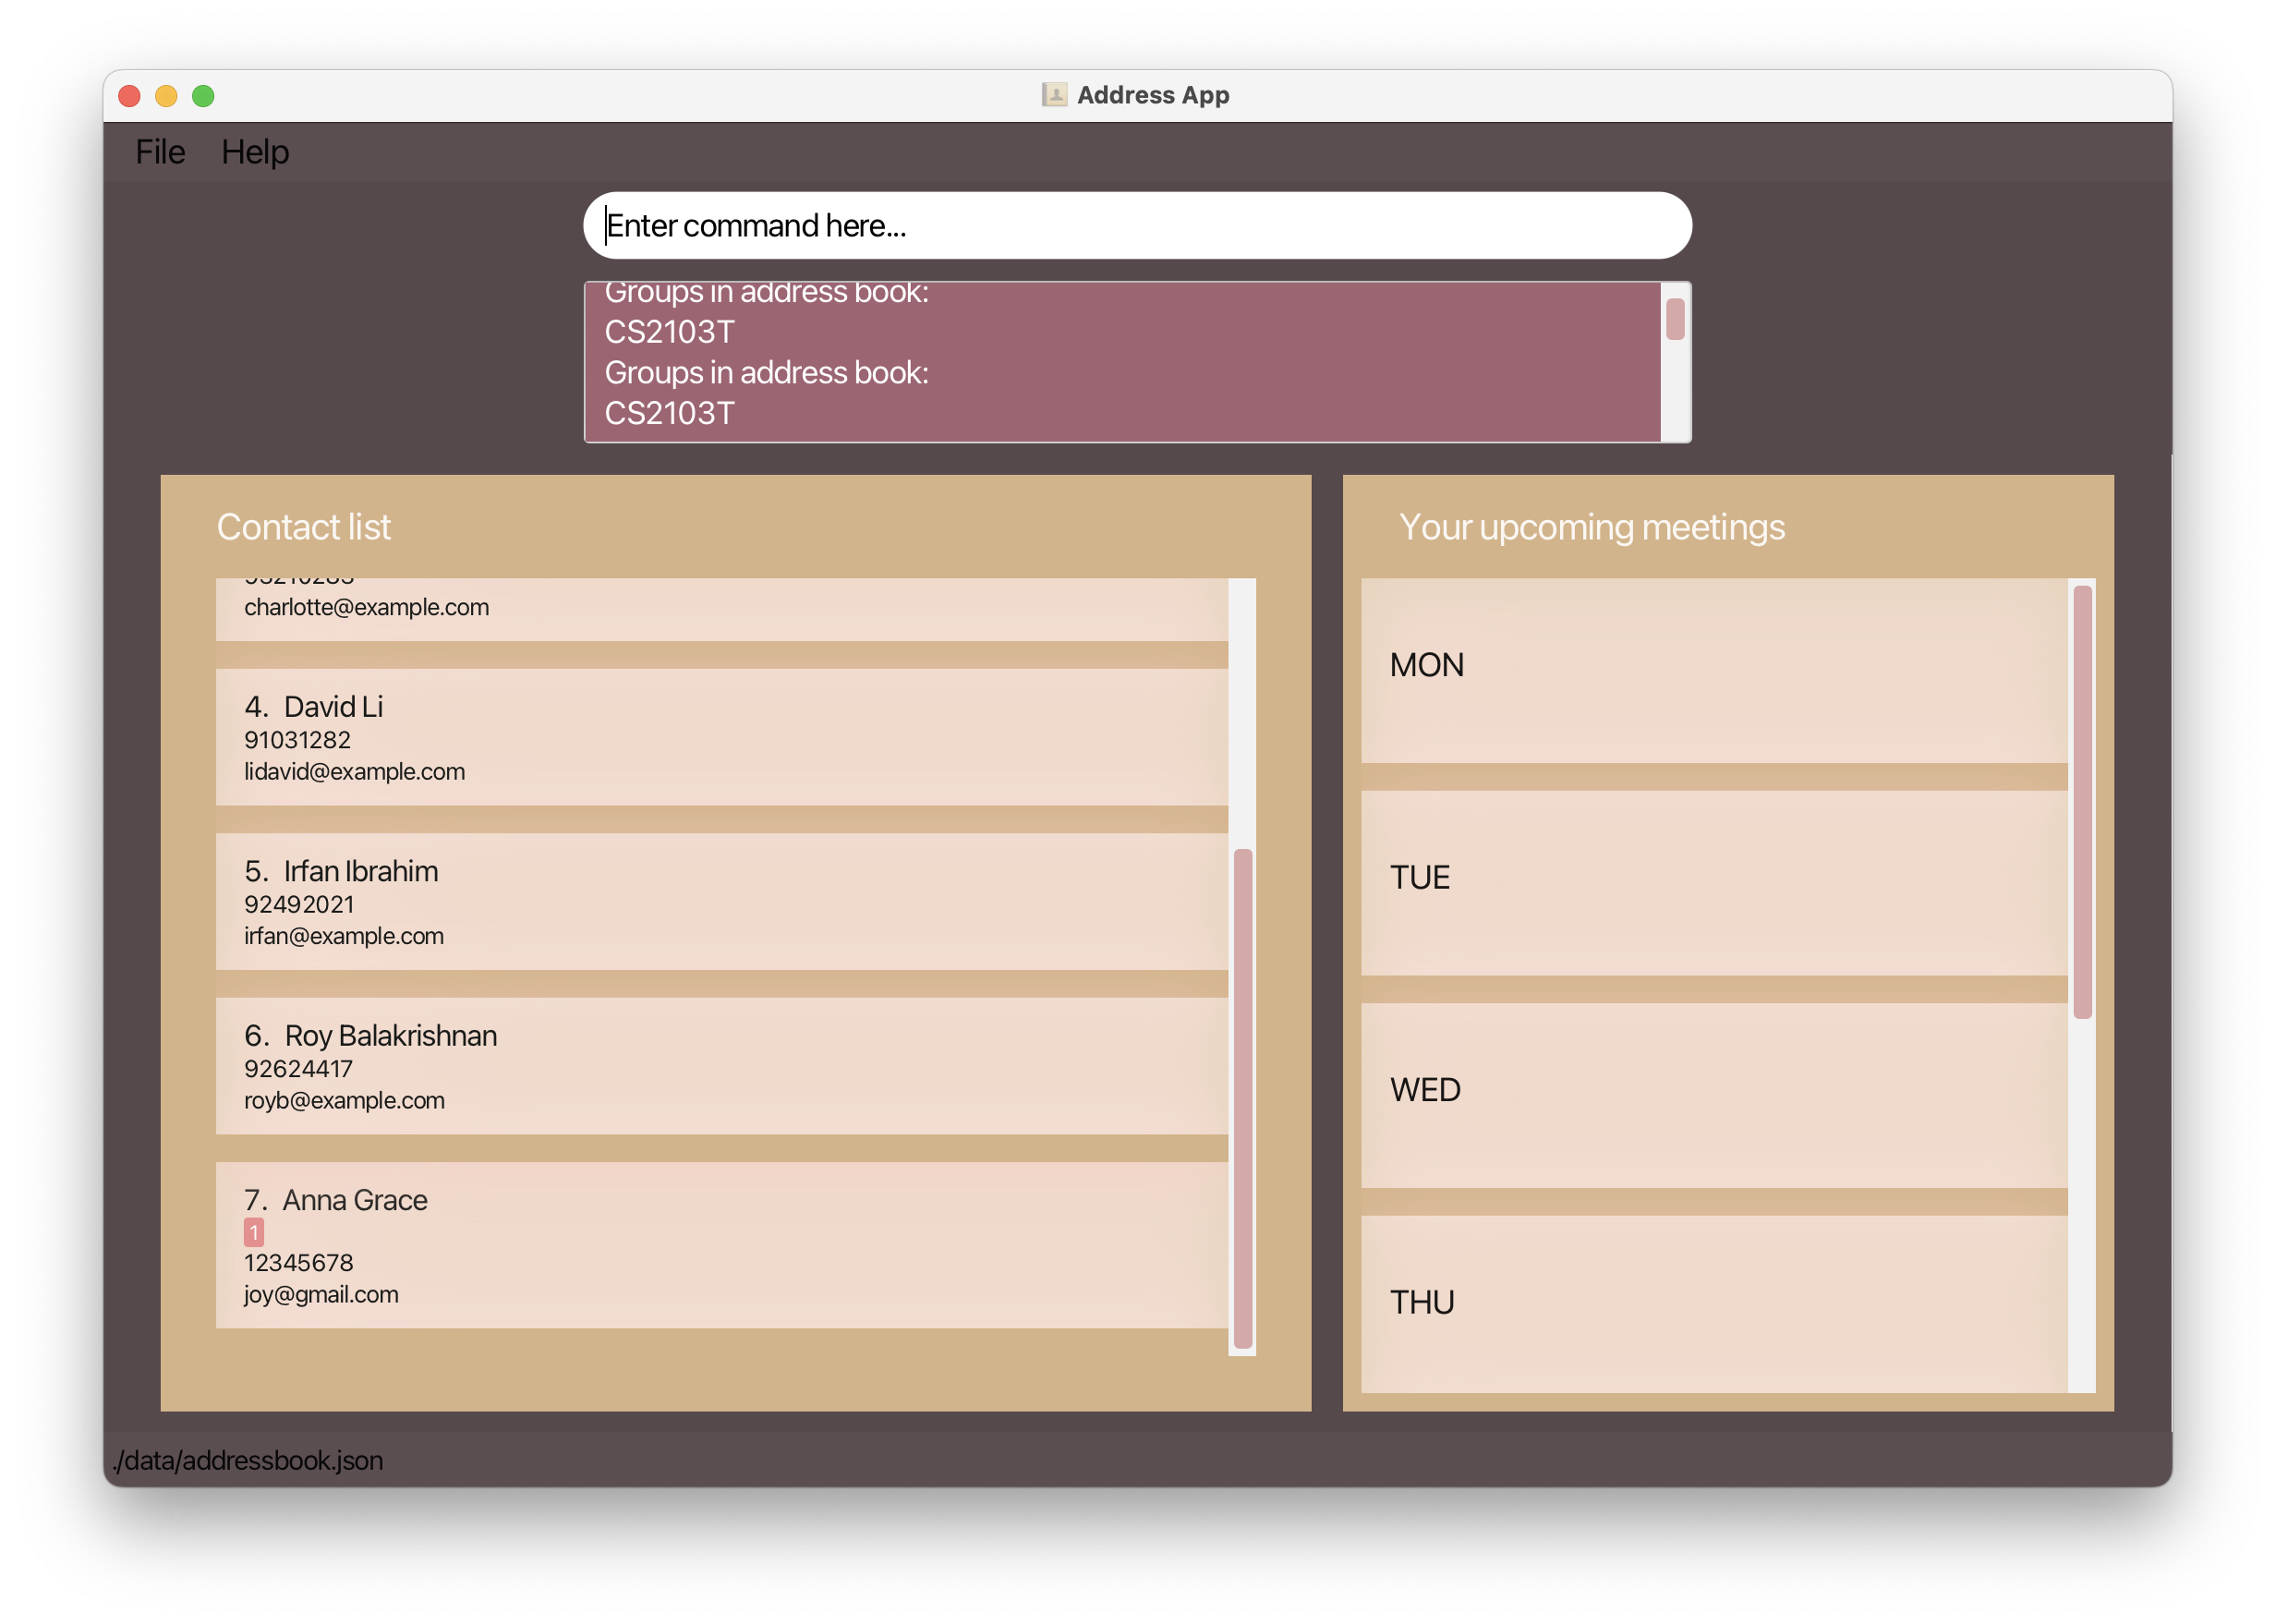
Task: Click the Address App title bar icon
Action: [1054, 95]
